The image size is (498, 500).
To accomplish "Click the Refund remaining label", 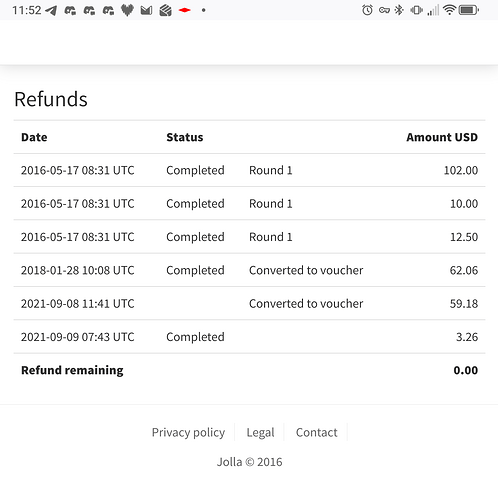I will [x=72, y=370].
